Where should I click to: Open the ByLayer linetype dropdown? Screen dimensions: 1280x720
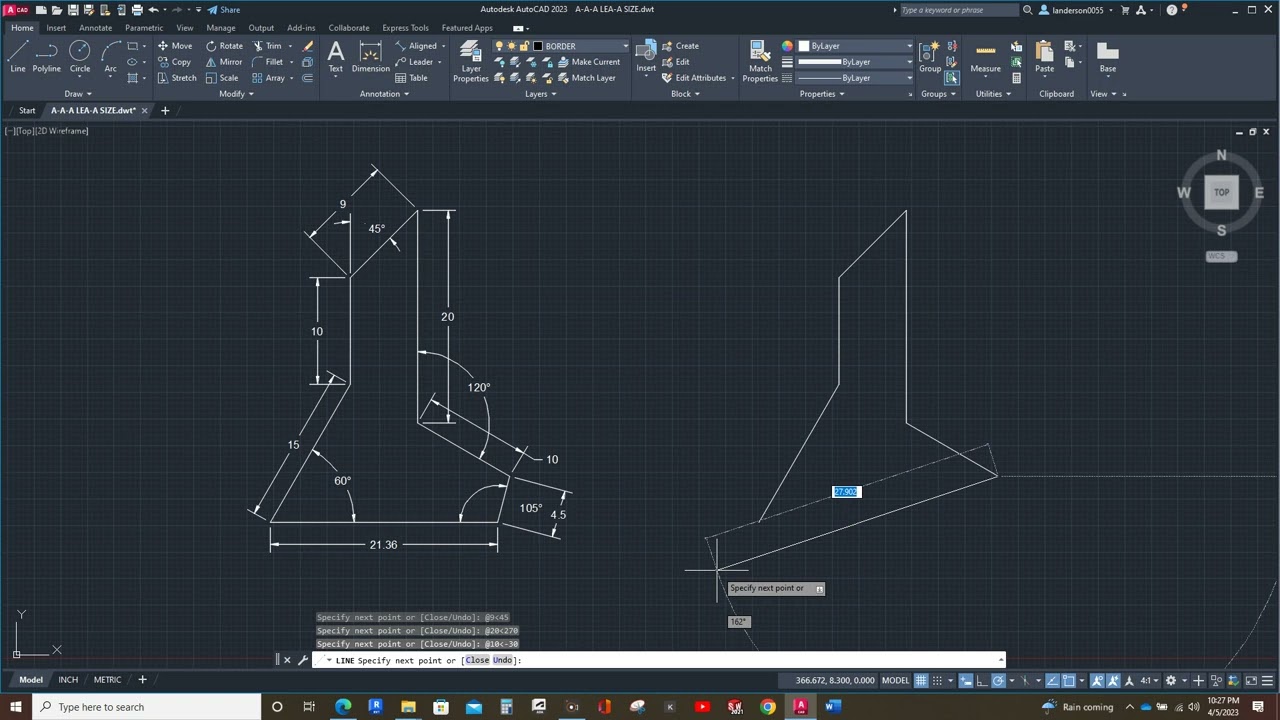[x=908, y=78]
